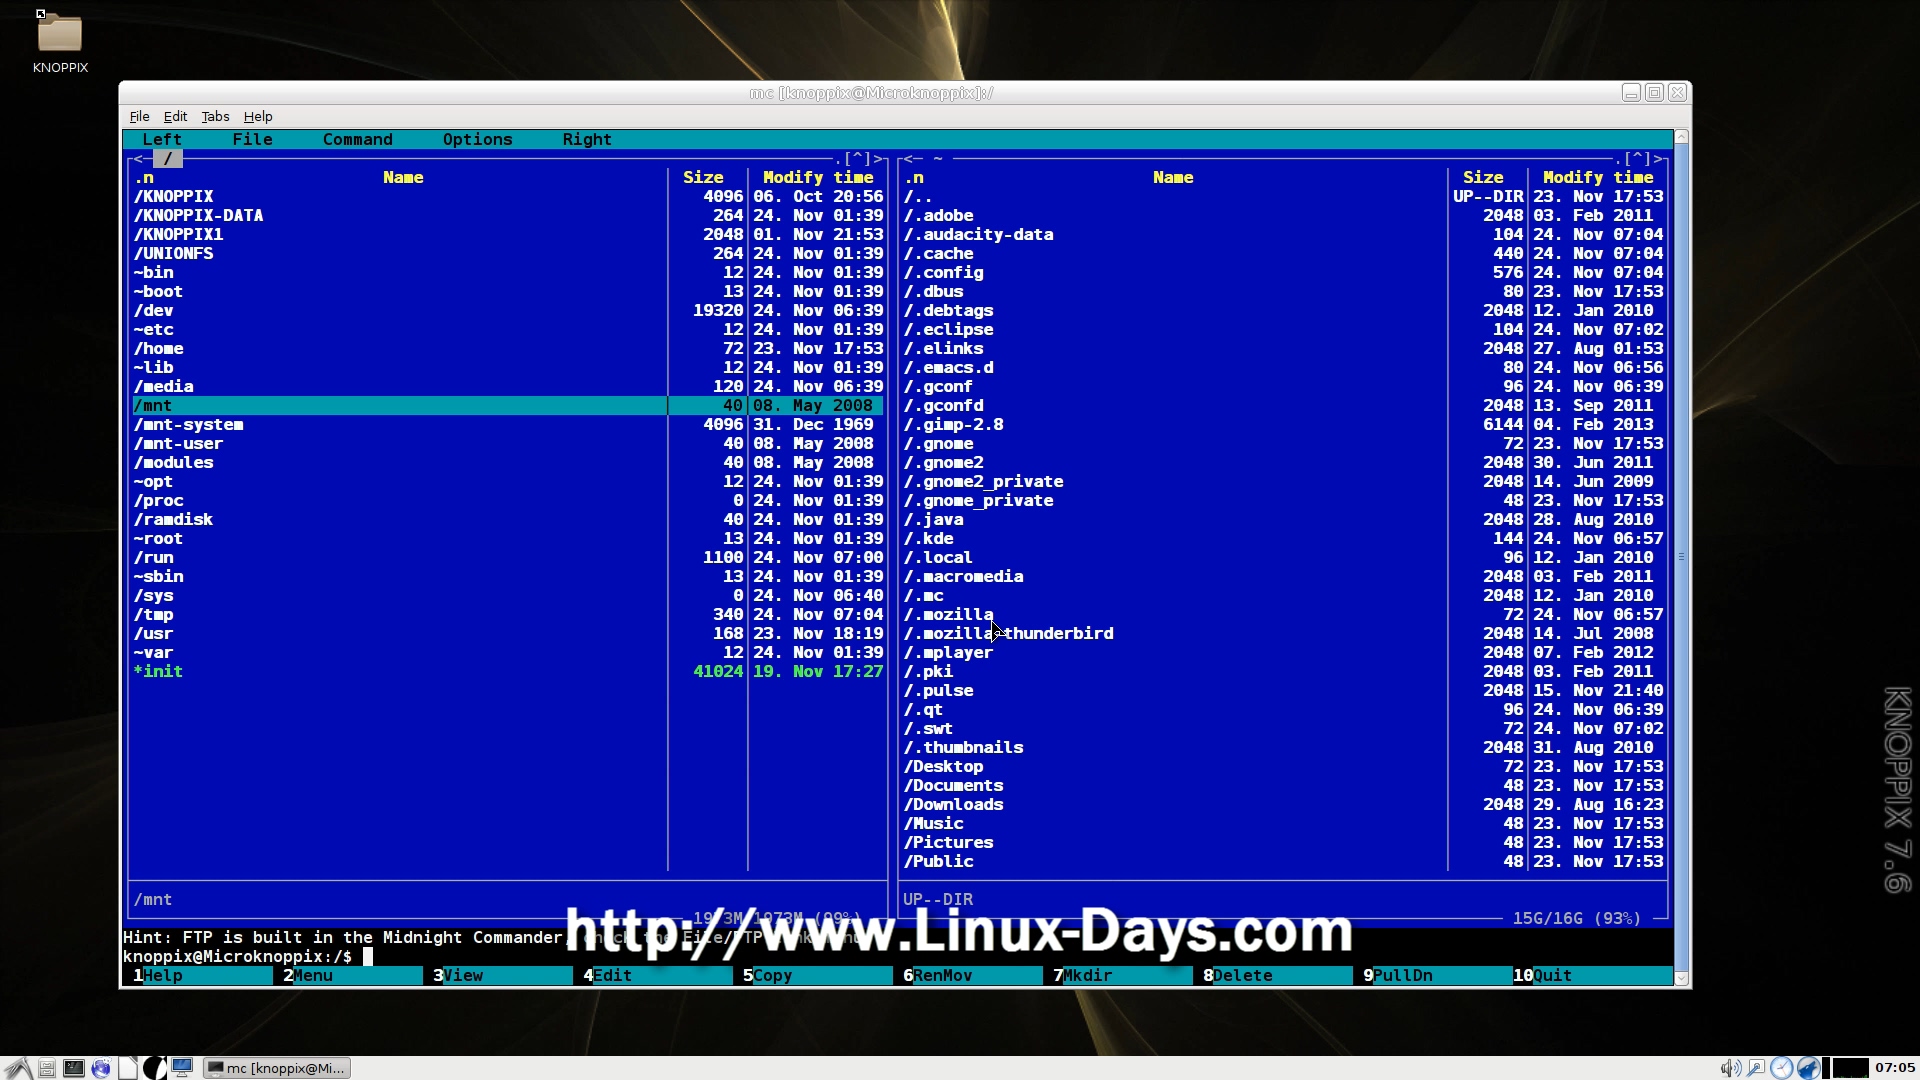Click the 07:05 clock display
1920x1080 pixels.
(1895, 1068)
